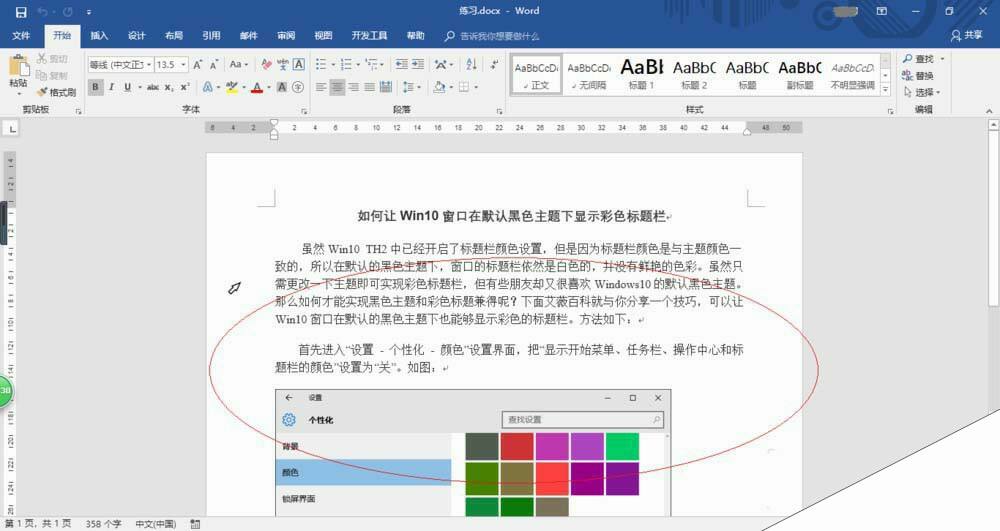Apply the 无间隔 no-spacing style

point(589,74)
